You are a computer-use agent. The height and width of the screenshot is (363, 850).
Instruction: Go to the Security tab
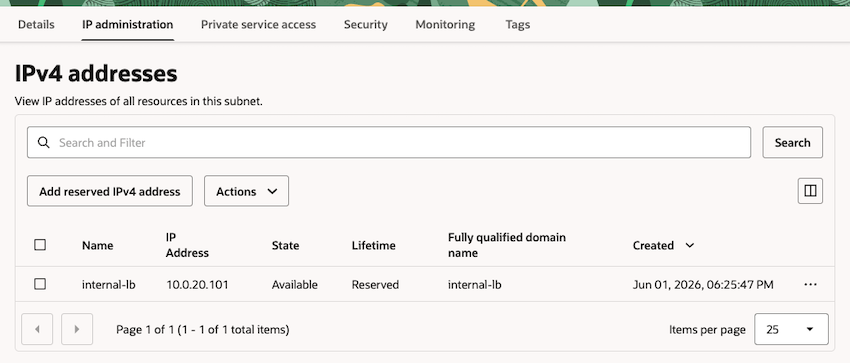365,24
